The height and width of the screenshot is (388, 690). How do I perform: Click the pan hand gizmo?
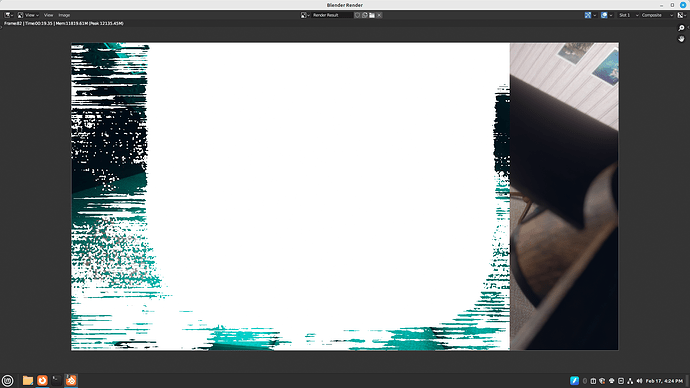coord(681,39)
